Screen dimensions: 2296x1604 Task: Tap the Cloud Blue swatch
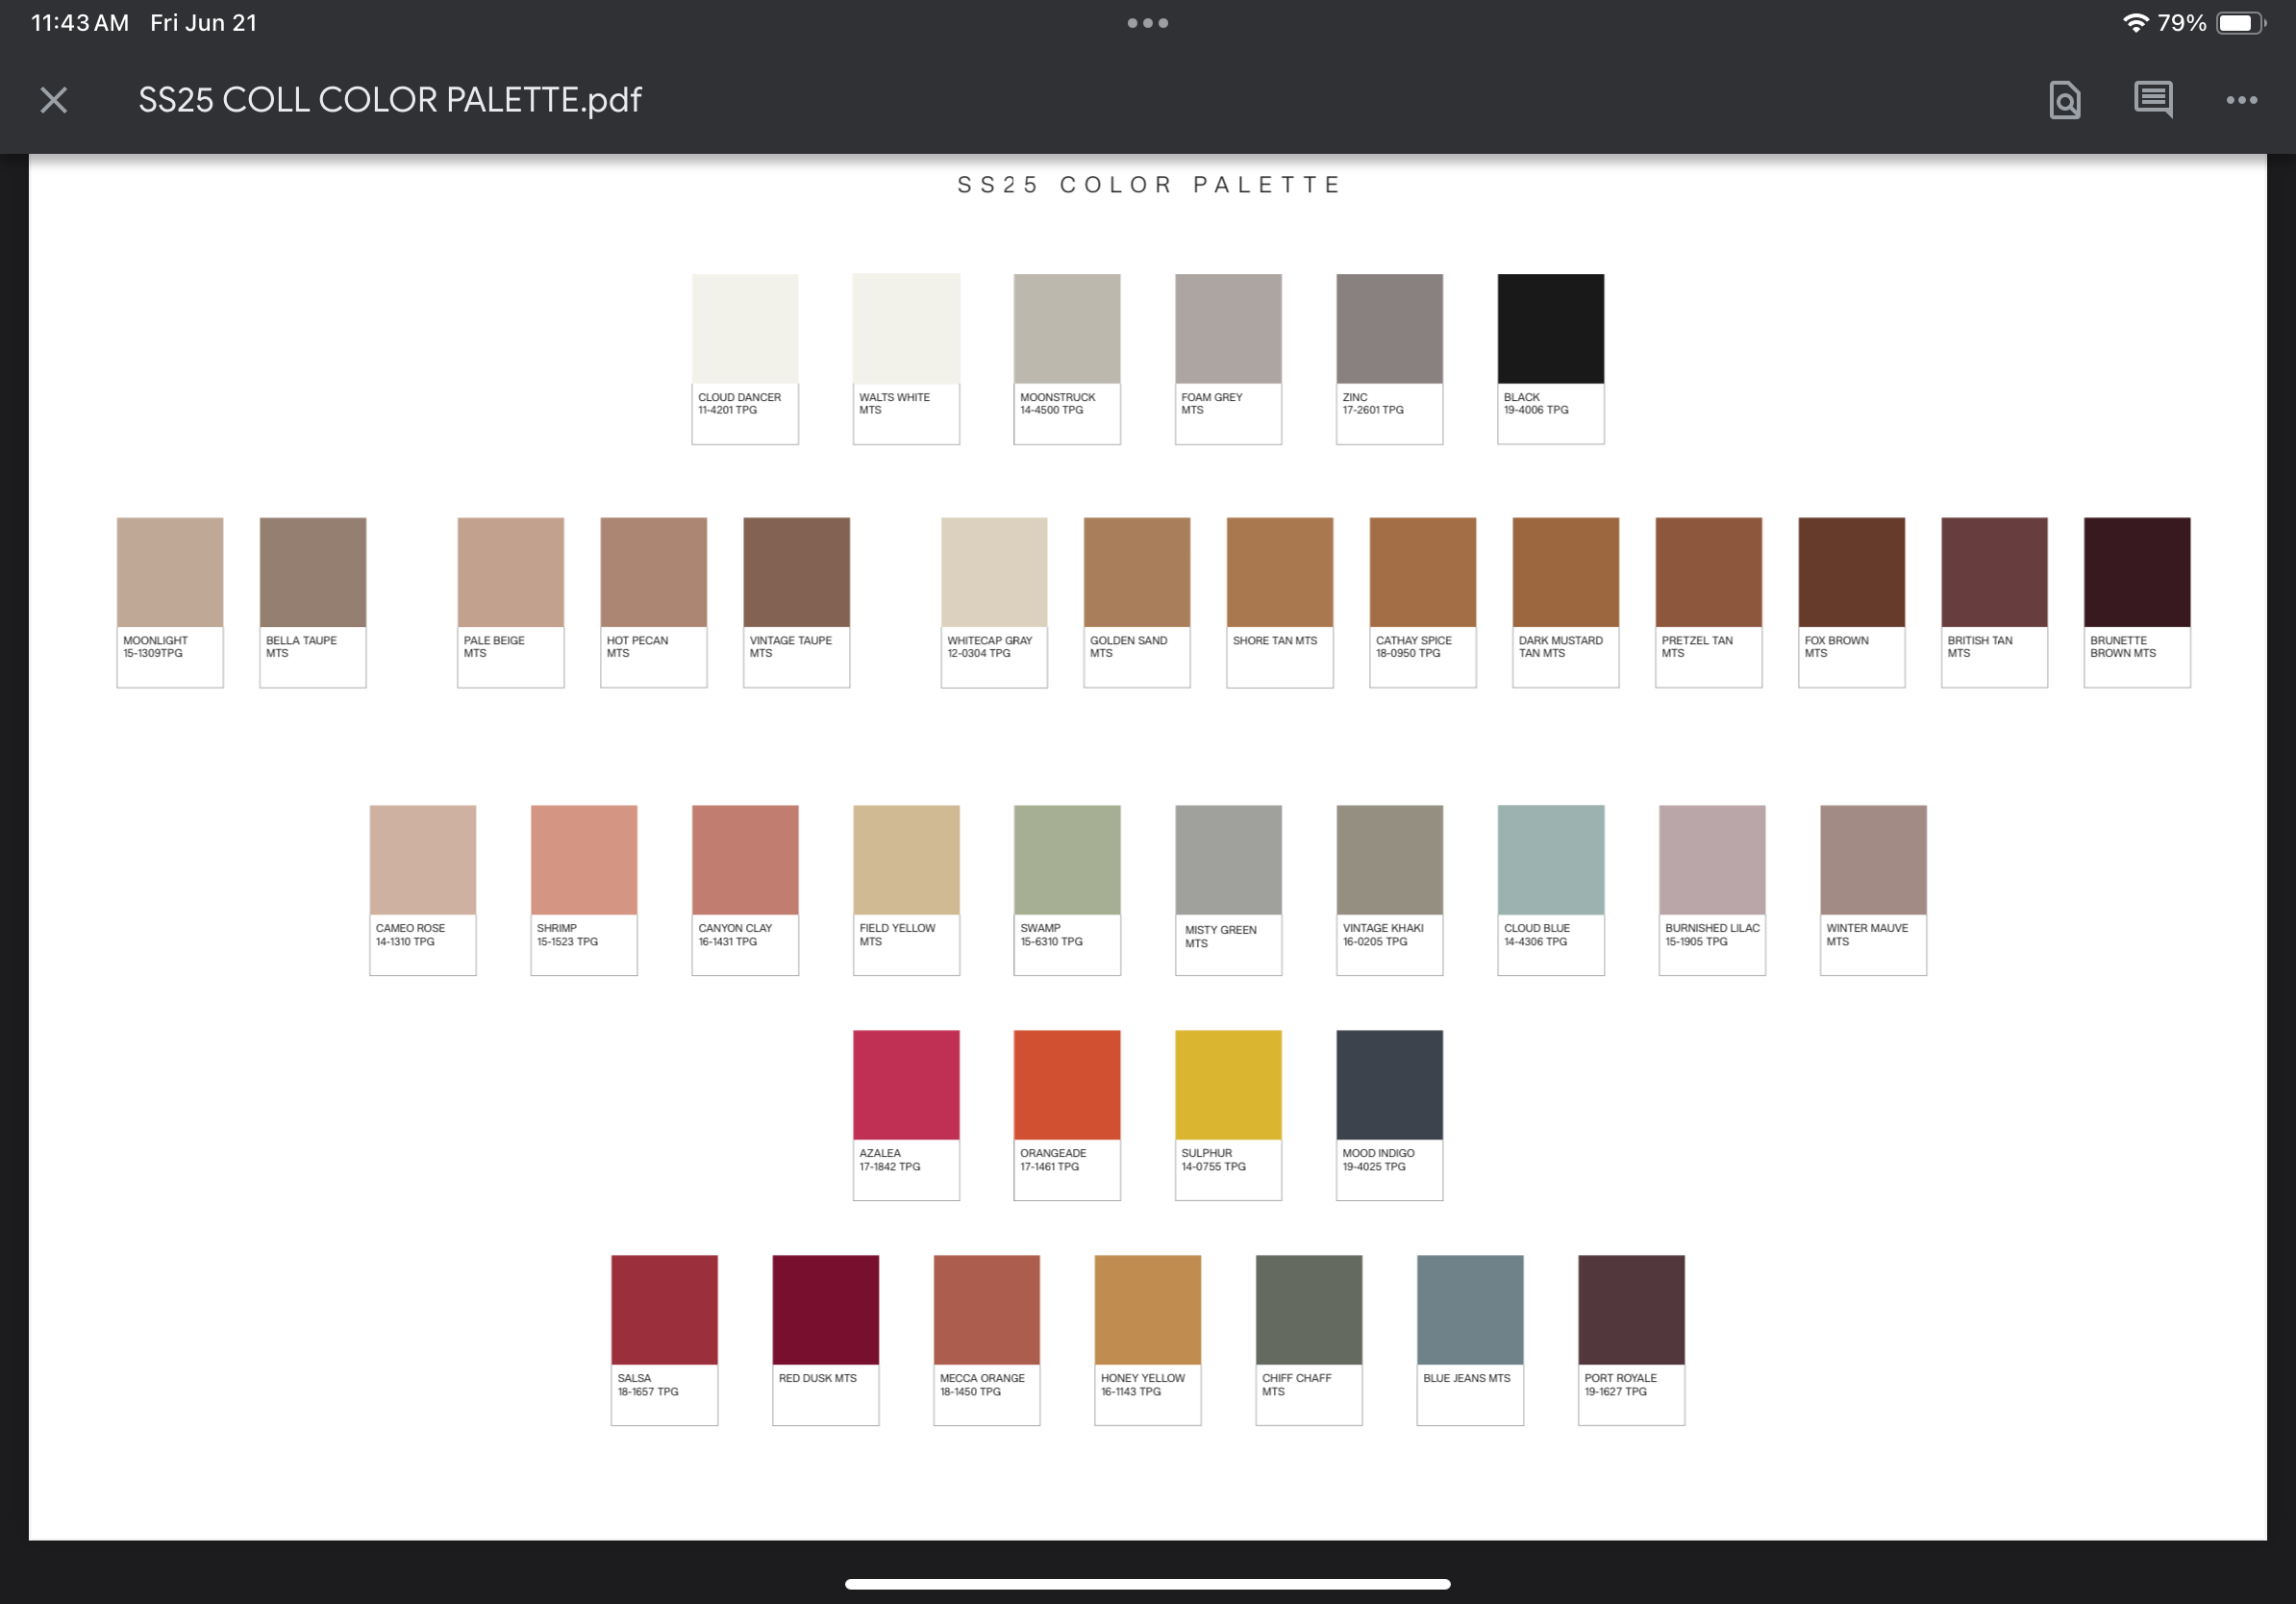1550,860
